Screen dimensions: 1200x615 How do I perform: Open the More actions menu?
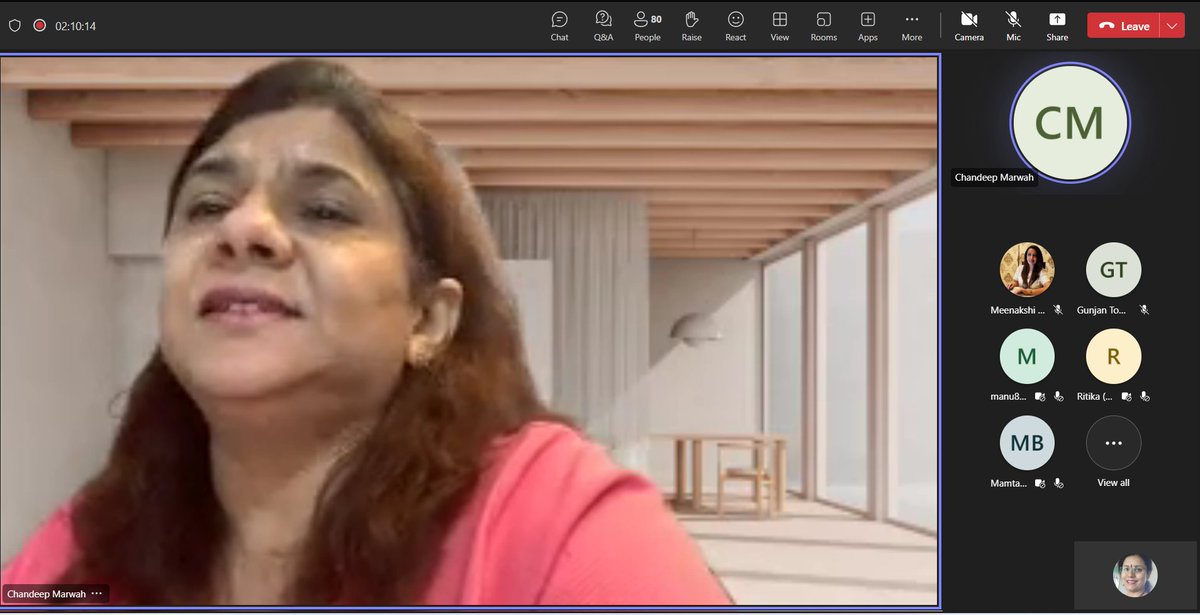click(911, 25)
